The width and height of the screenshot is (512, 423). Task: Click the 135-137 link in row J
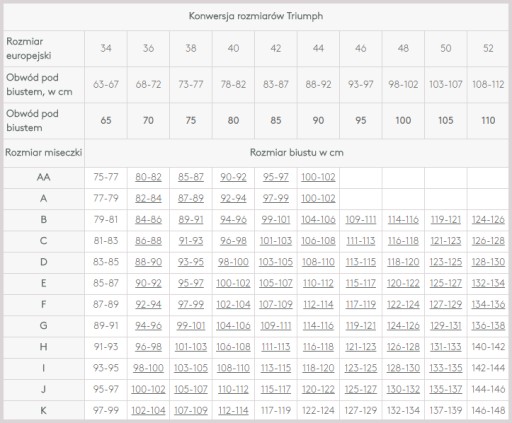tap(446, 389)
